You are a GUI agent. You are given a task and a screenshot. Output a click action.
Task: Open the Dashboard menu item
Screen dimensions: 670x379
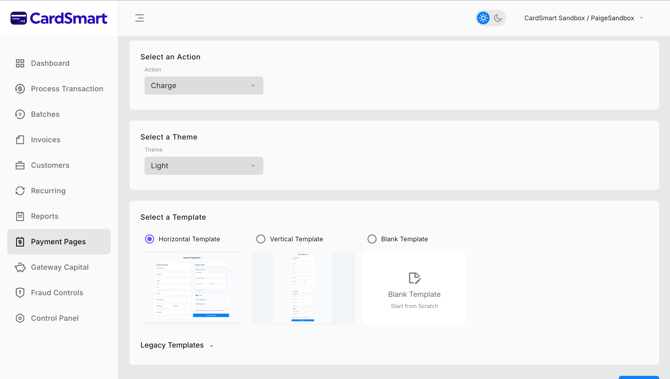[59, 63]
